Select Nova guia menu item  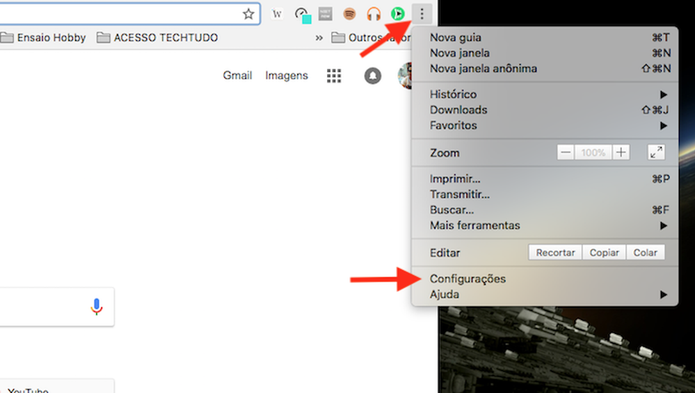pyautogui.click(x=545, y=38)
